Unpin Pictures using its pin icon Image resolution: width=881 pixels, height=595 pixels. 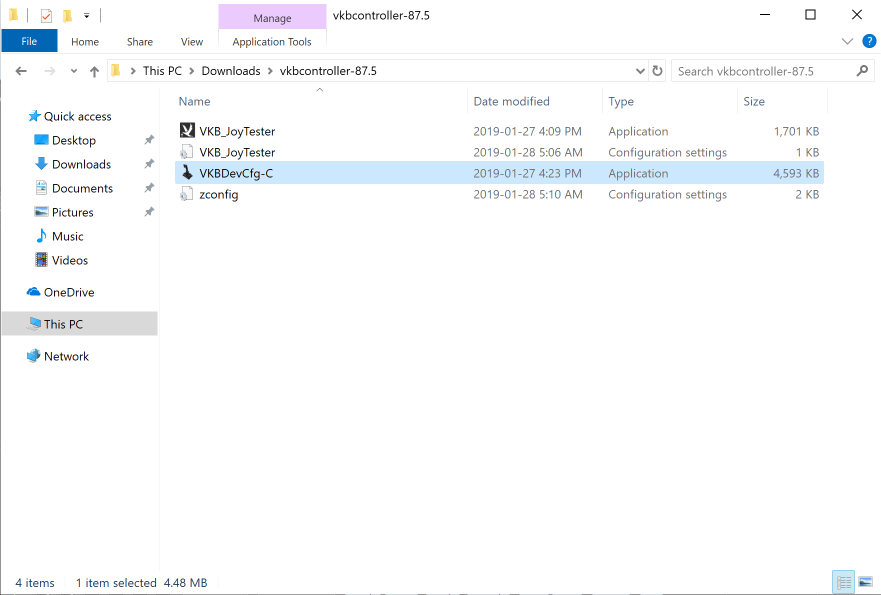click(149, 212)
